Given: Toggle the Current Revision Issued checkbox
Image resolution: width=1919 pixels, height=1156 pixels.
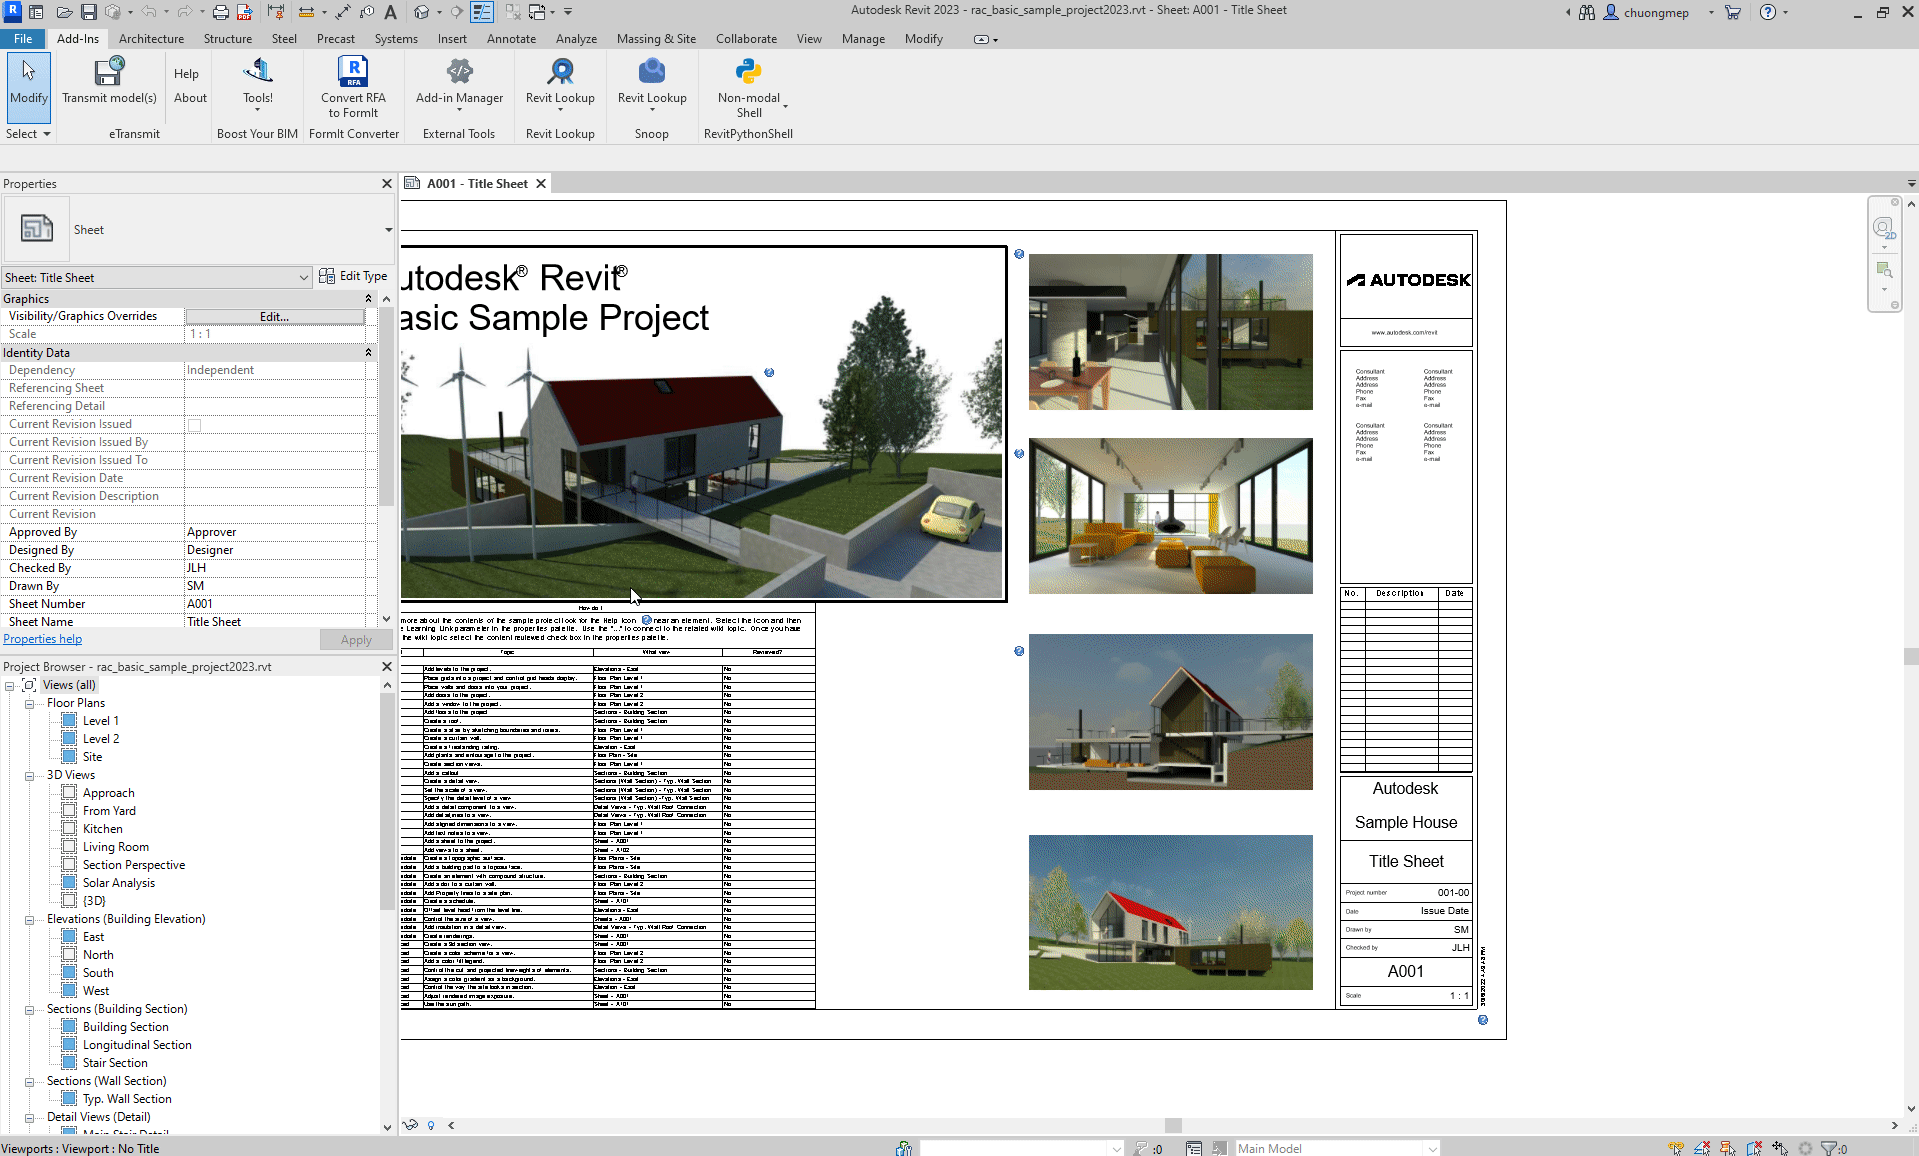Looking at the screenshot, I should 195,425.
